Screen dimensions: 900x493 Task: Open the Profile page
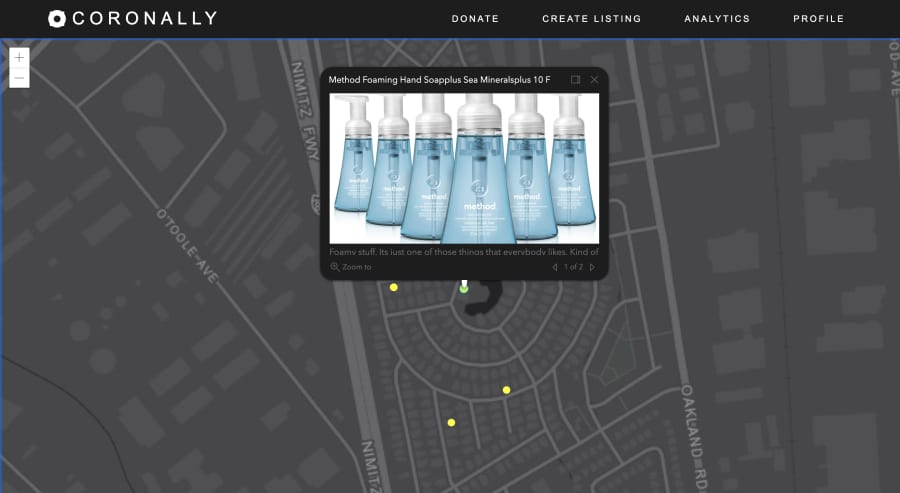pos(818,19)
